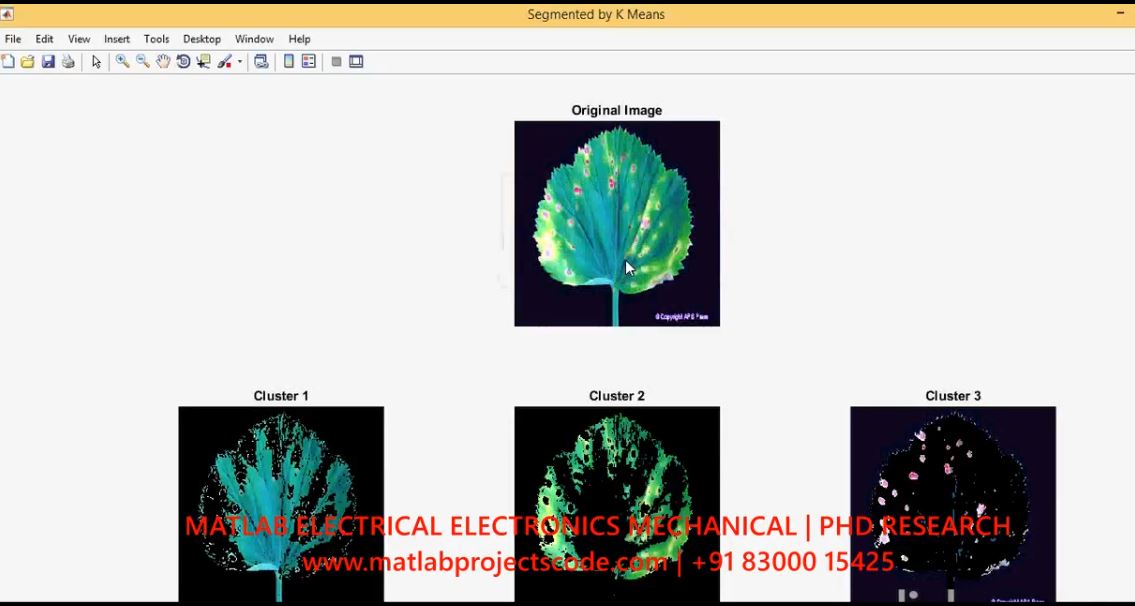
Task: Open the File menu
Action: point(13,39)
